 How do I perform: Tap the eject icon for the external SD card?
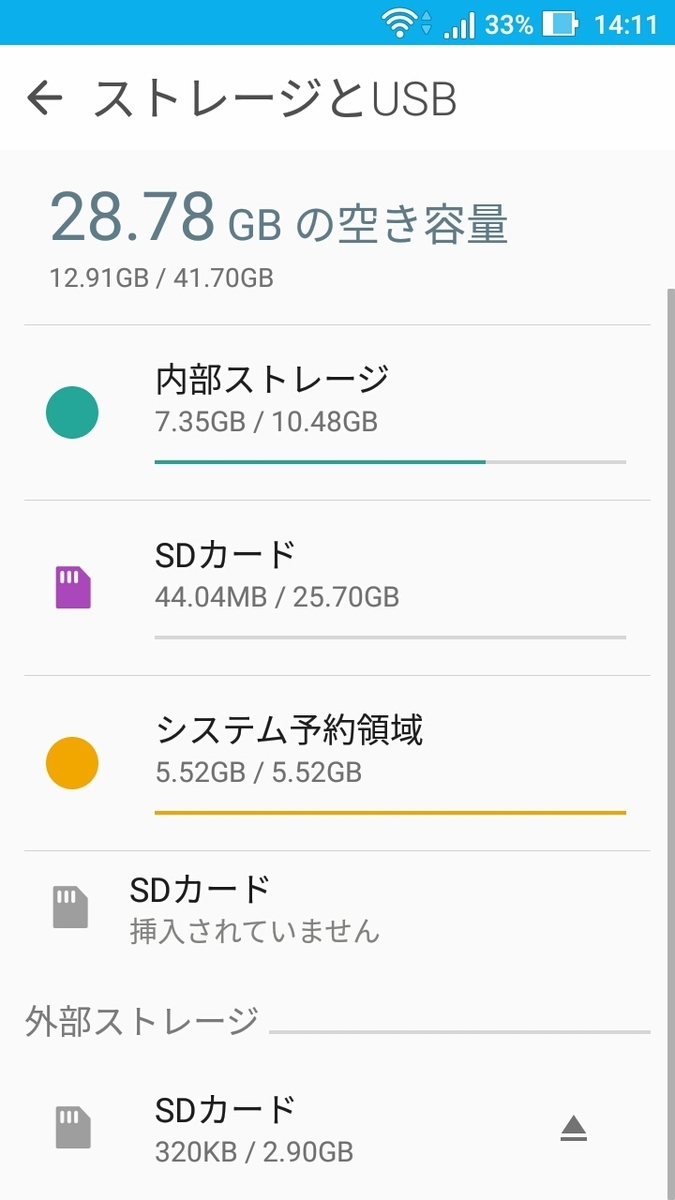point(574,1128)
